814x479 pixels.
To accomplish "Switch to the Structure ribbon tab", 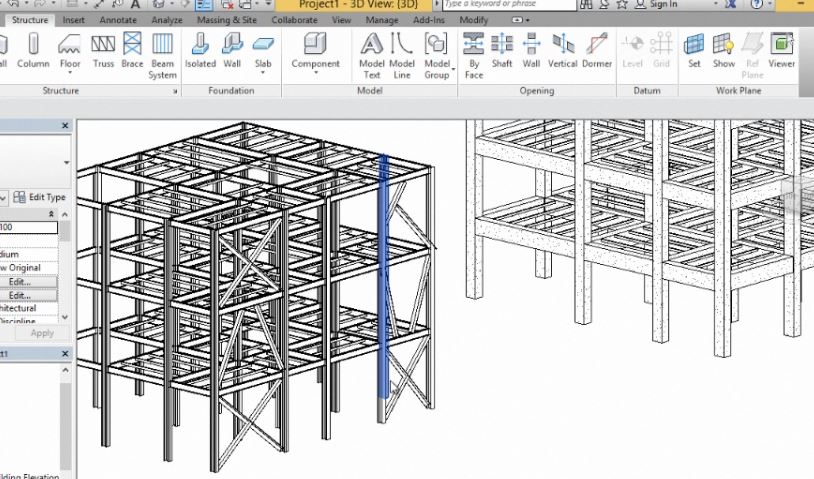I will (30, 20).
